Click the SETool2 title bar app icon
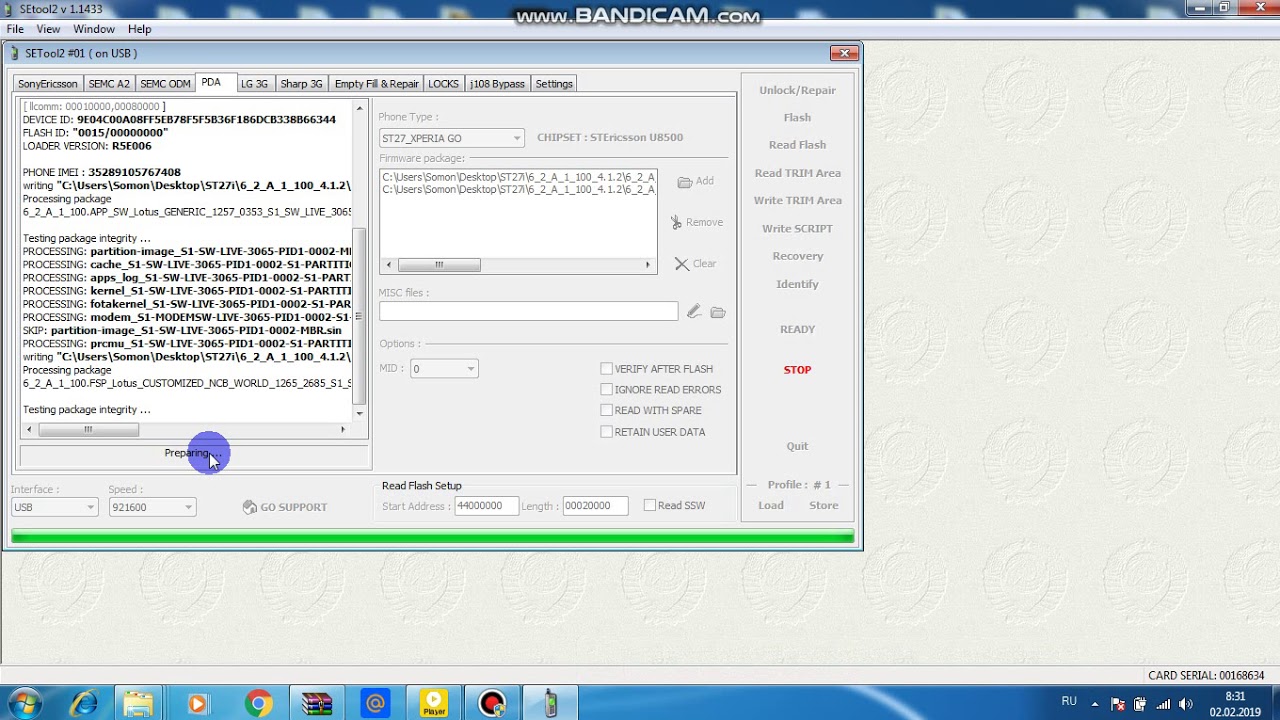This screenshot has height=720, width=1280. (10, 9)
